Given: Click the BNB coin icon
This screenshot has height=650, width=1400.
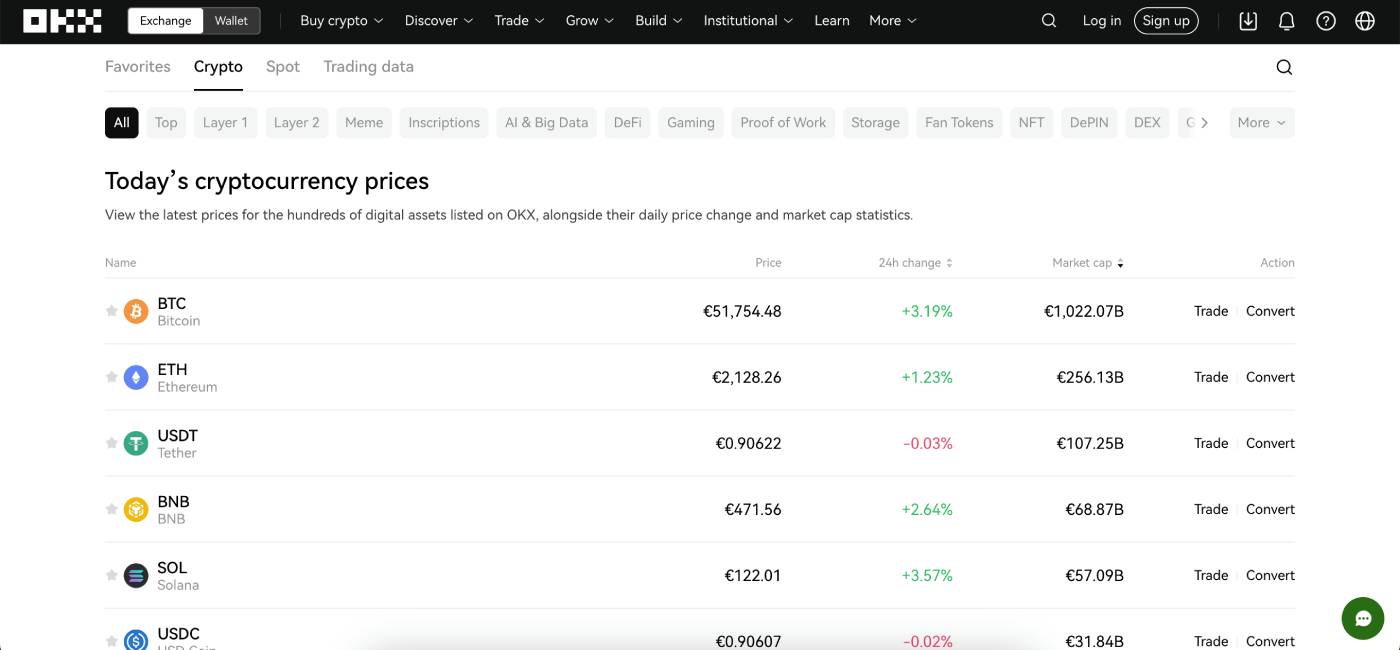Looking at the screenshot, I should pyautogui.click(x=136, y=509).
